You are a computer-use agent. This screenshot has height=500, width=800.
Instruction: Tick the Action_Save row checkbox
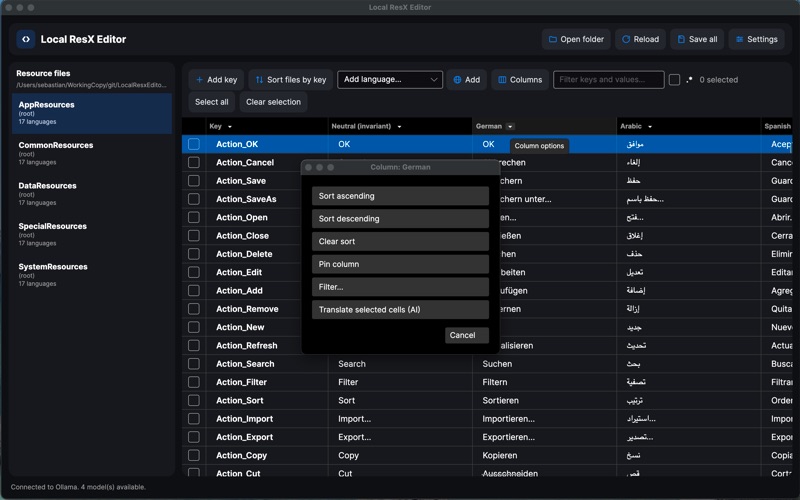[x=194, y=181]
